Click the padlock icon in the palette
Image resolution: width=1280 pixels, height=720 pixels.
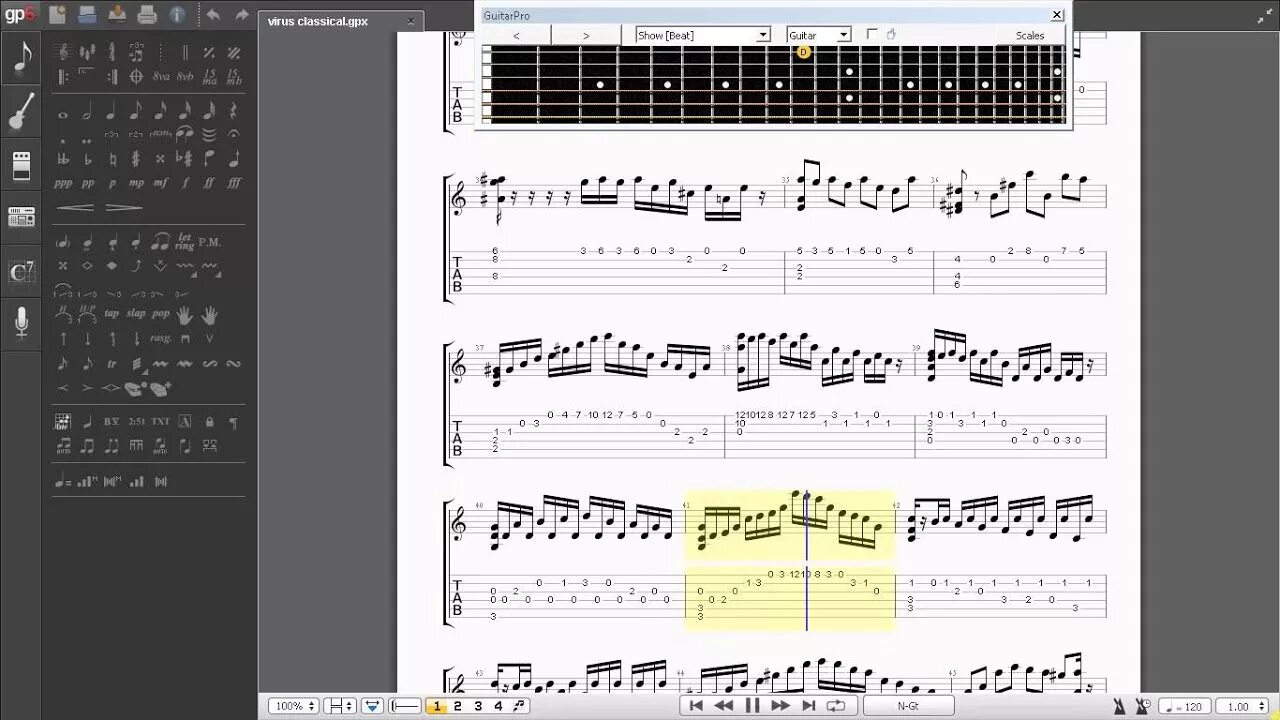(x=210, y=421)
